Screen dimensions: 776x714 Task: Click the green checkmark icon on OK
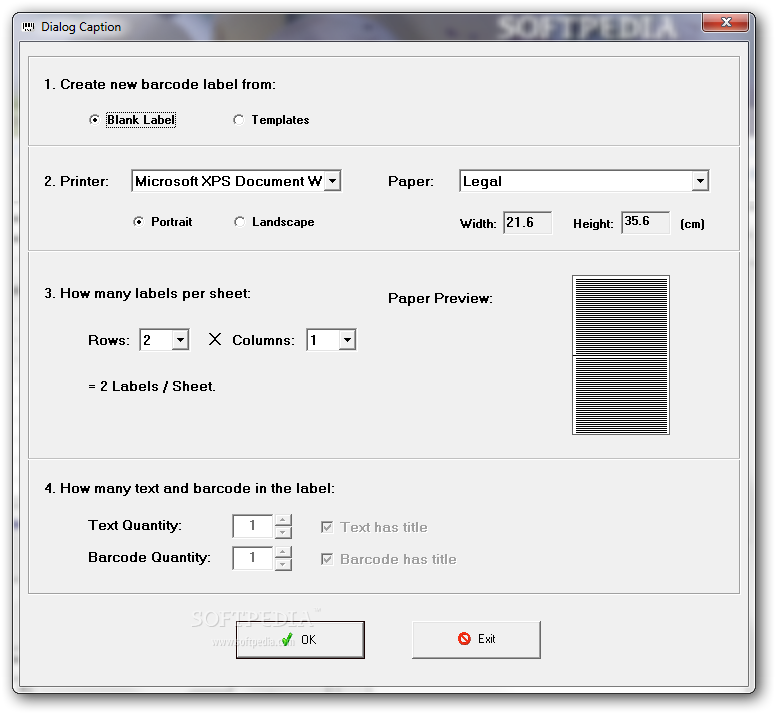(287, 639)
